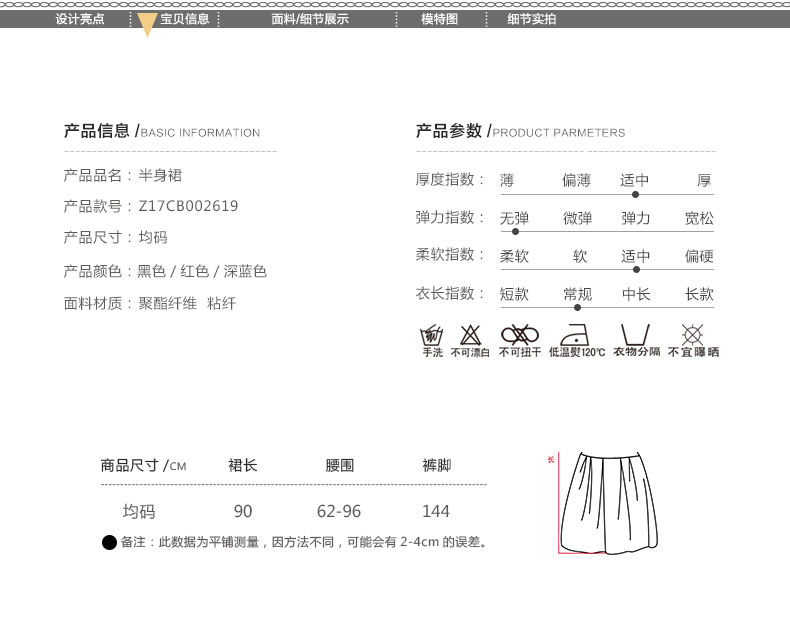Click the 衣长指数 slider dot at 常规
This screenshot has width=790, height=630.
[x=577, y=307]
